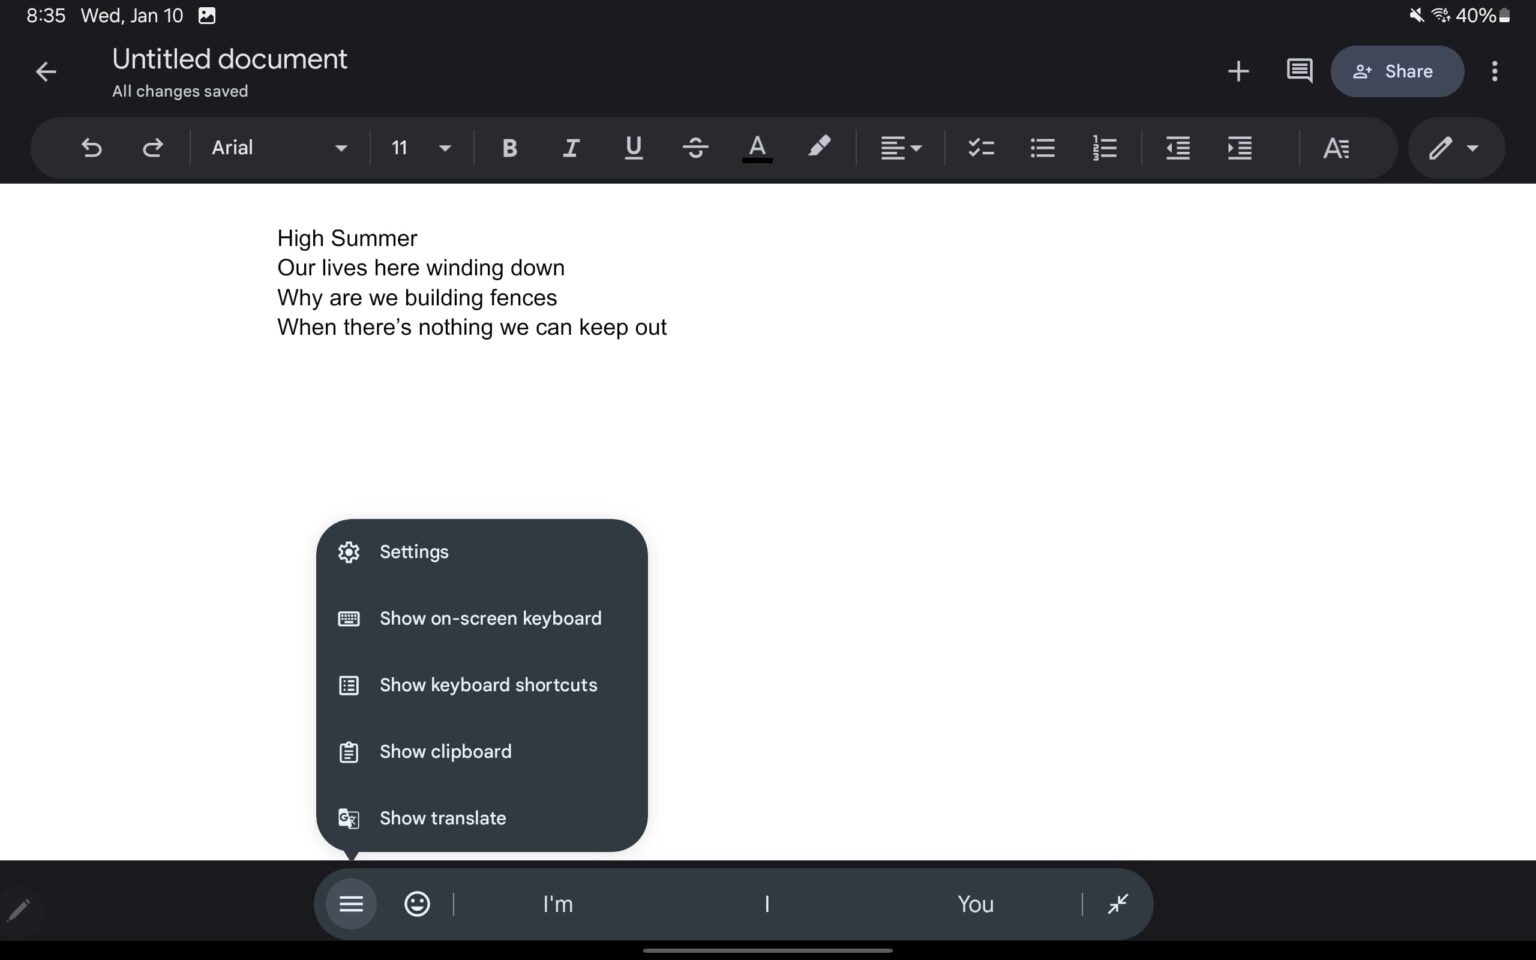
Task: Select the suggested word You
Action: point(974,903)
